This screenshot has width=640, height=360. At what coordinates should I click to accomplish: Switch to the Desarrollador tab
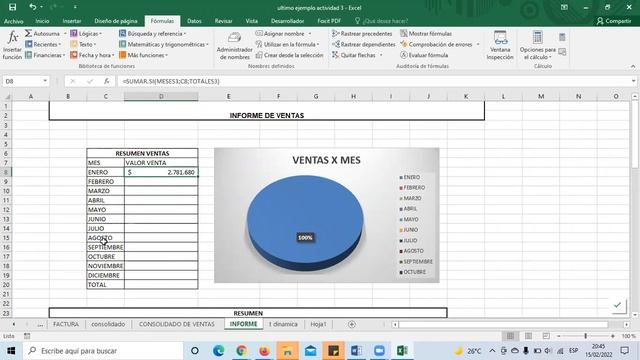click(x=287, y=21)
